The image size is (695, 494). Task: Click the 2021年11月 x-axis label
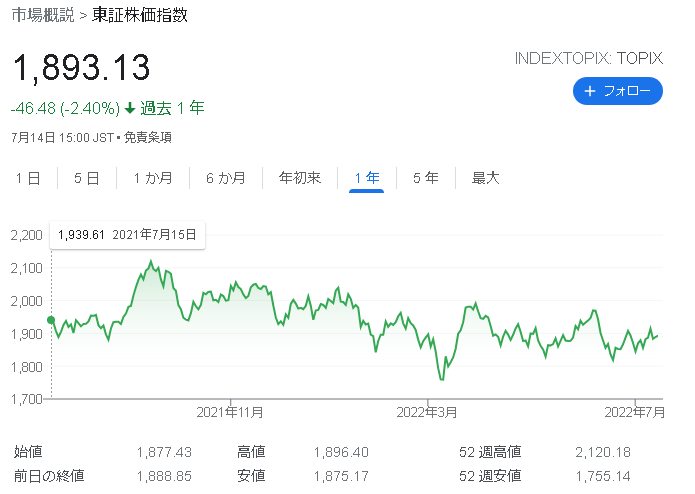click(230, 411)
